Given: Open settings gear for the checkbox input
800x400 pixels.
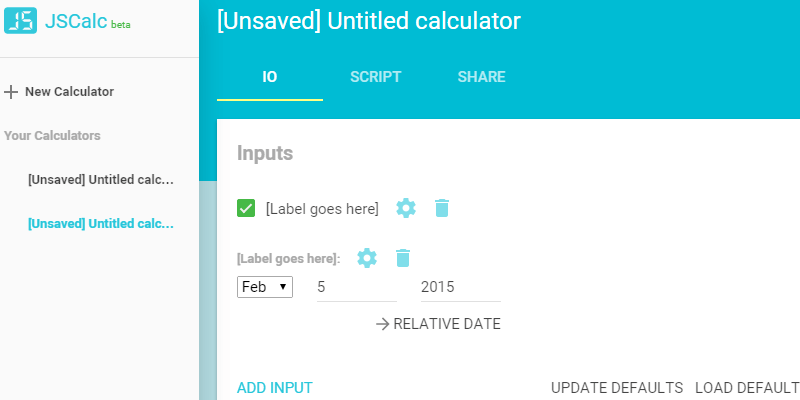Looking at the screenshot, I should coord(405,208).
